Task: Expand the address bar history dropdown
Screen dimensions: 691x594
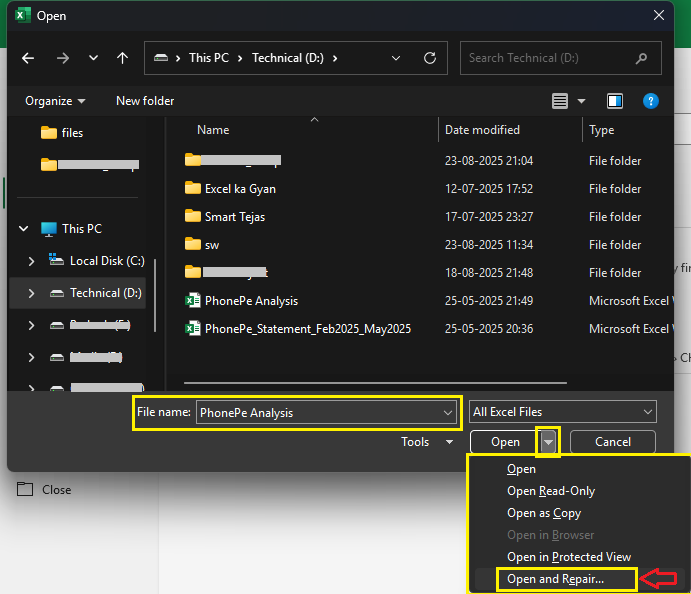Action: [396, 58]
